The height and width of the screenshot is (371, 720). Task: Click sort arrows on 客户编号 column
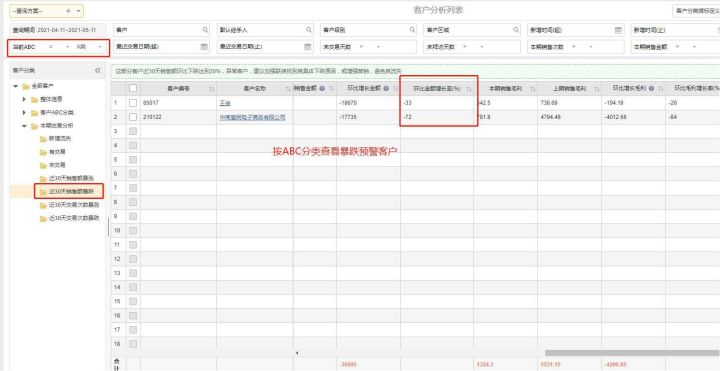pyautogui.click(x=212, y=88)
